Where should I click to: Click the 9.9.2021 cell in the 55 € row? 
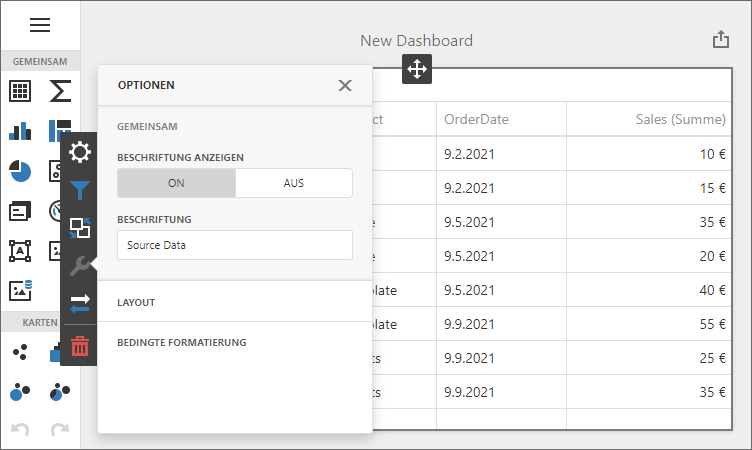501,324
